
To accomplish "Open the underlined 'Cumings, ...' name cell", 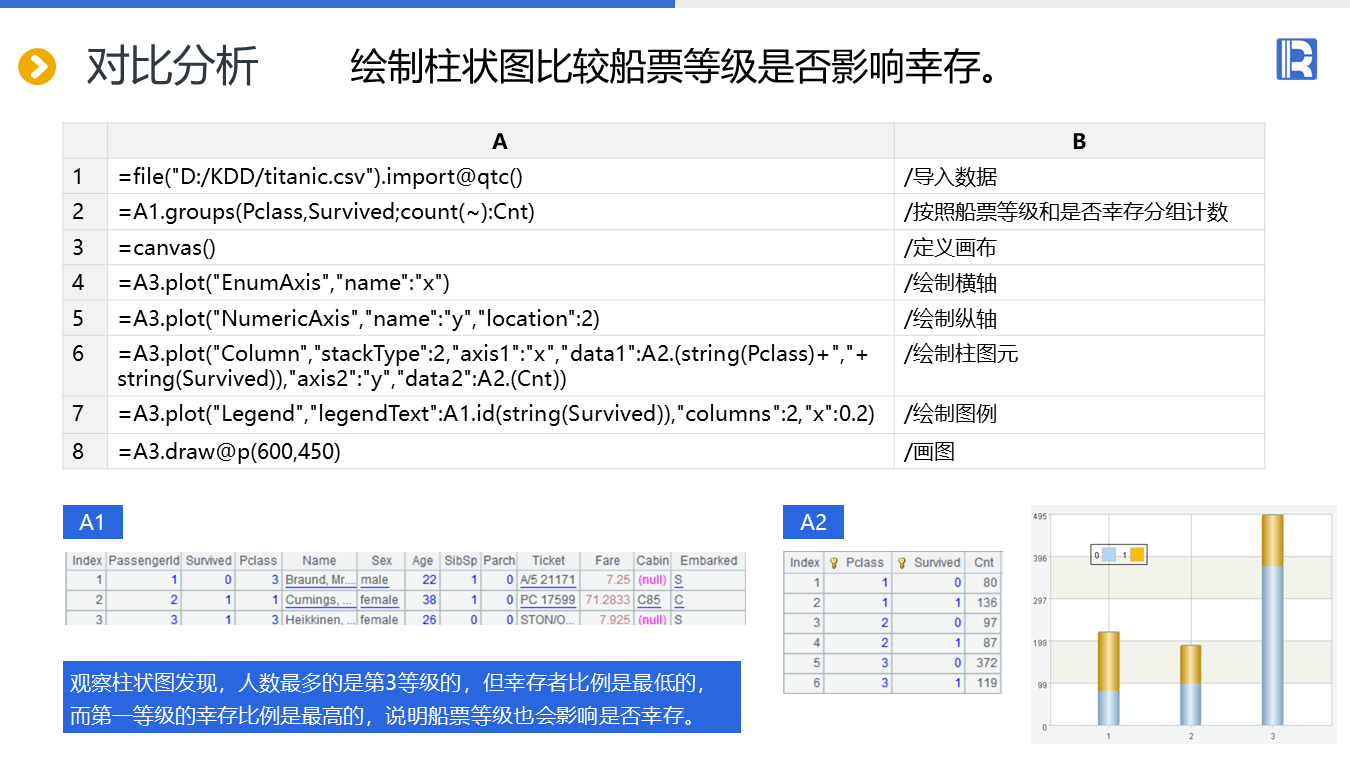I will [320, 600].
